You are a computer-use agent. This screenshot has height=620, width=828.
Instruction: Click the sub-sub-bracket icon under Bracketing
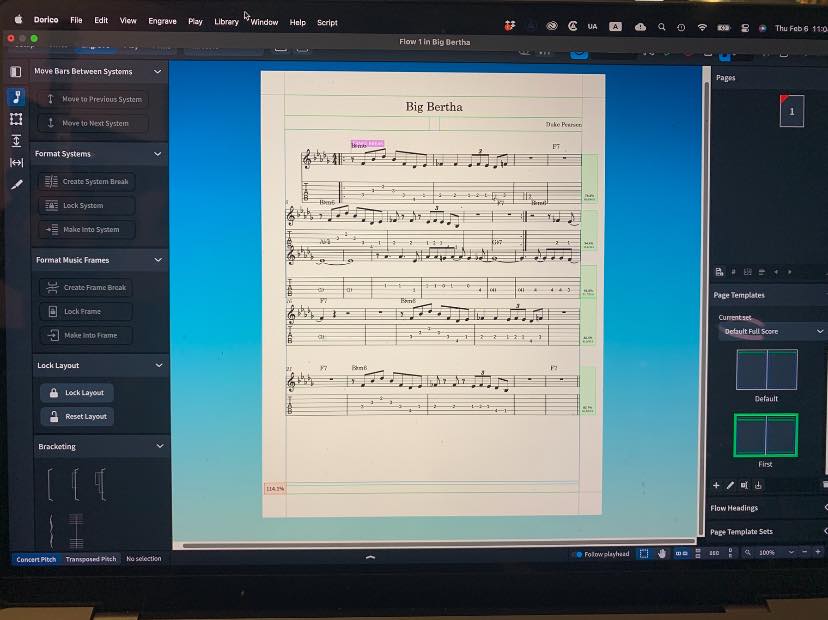pyautogui.click(x=100, y=484)
